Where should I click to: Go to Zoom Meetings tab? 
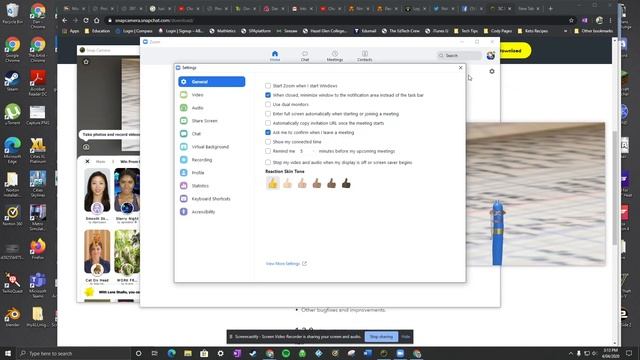click(335, 56)
